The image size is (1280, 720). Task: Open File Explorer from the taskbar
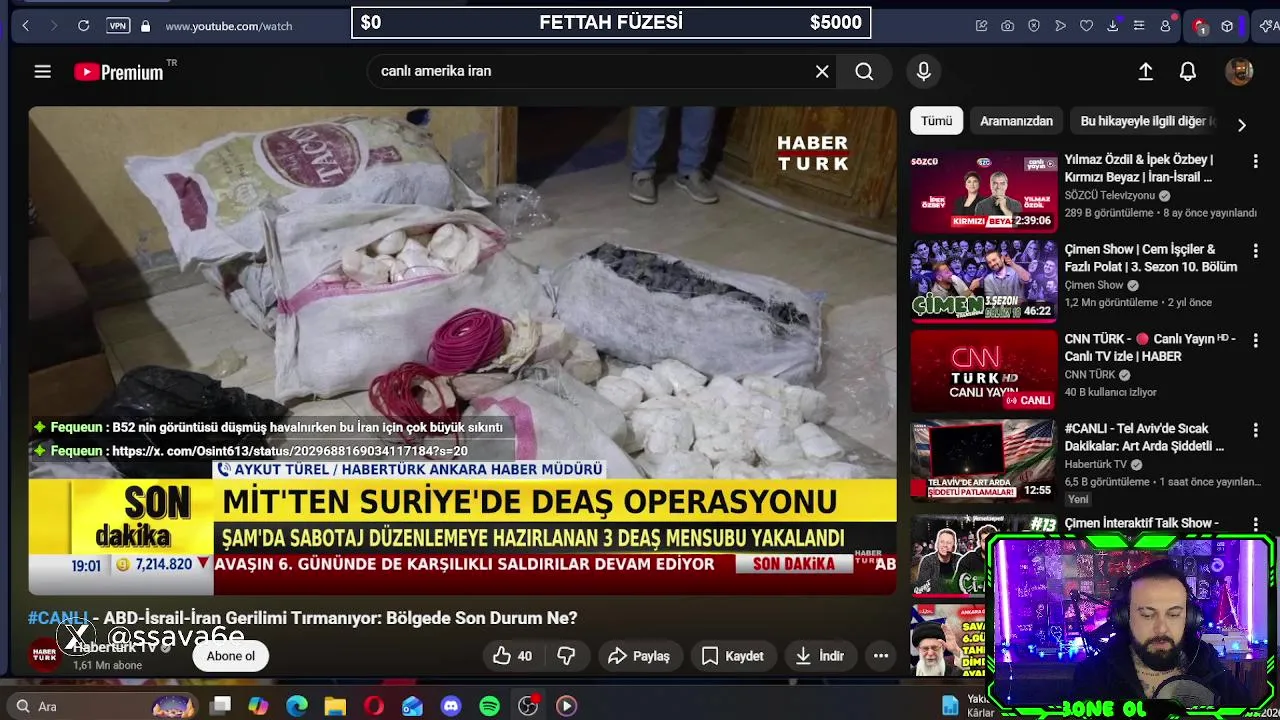(335, 706)
